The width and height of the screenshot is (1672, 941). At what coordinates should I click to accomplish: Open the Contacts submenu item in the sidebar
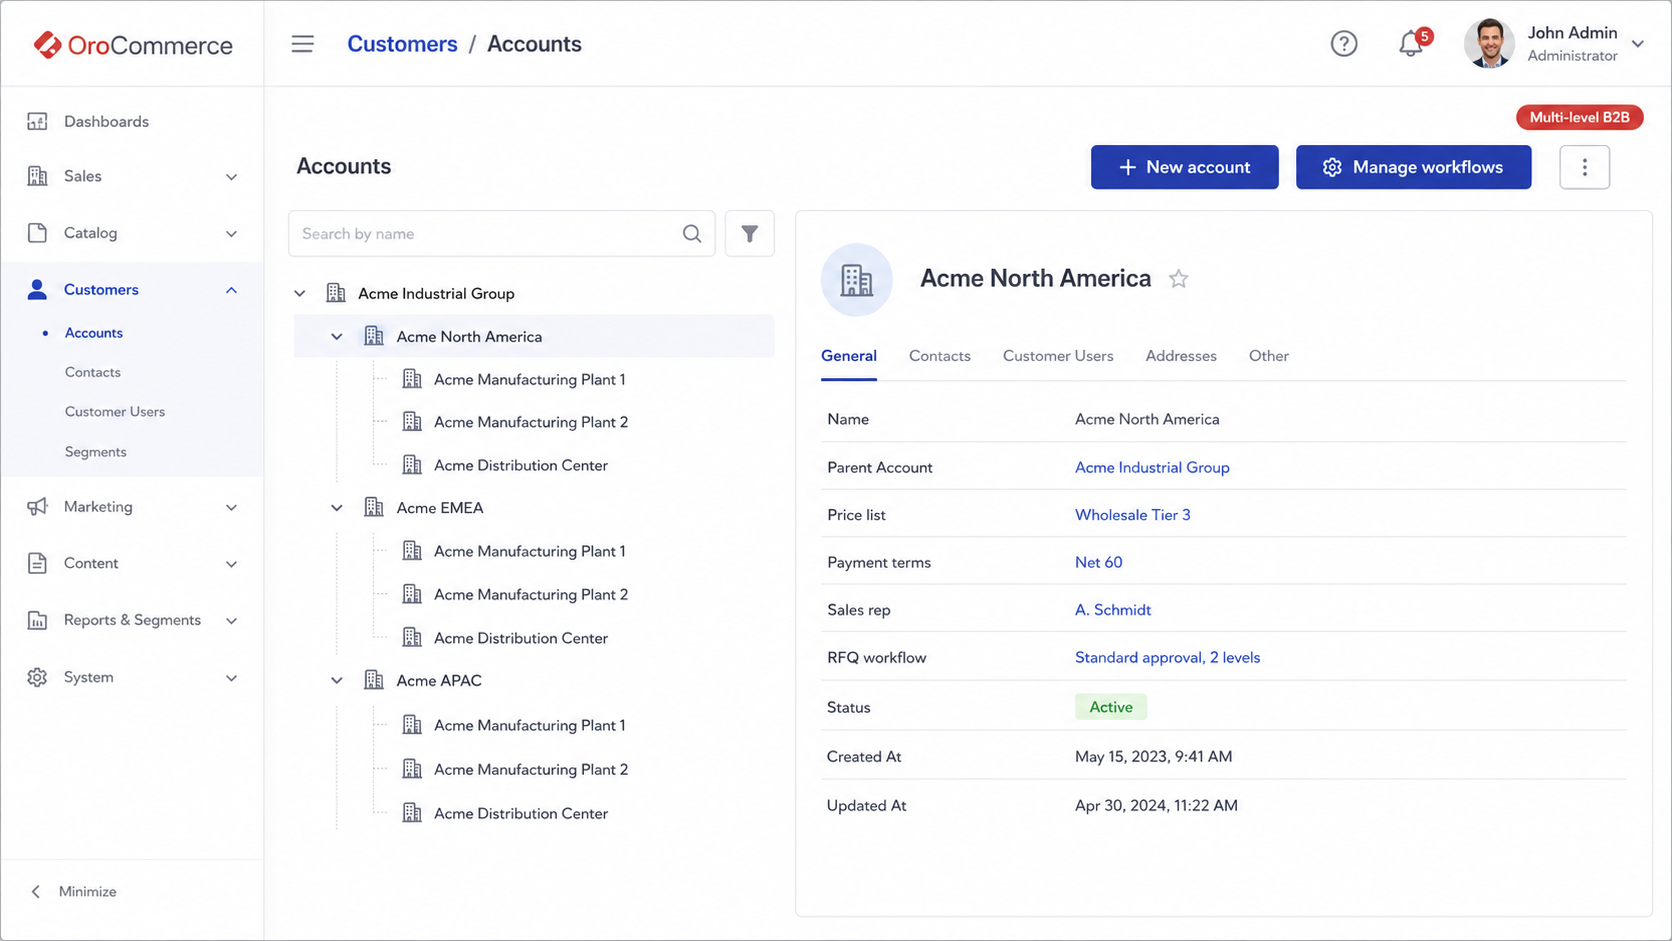click(x=93, y=372)
